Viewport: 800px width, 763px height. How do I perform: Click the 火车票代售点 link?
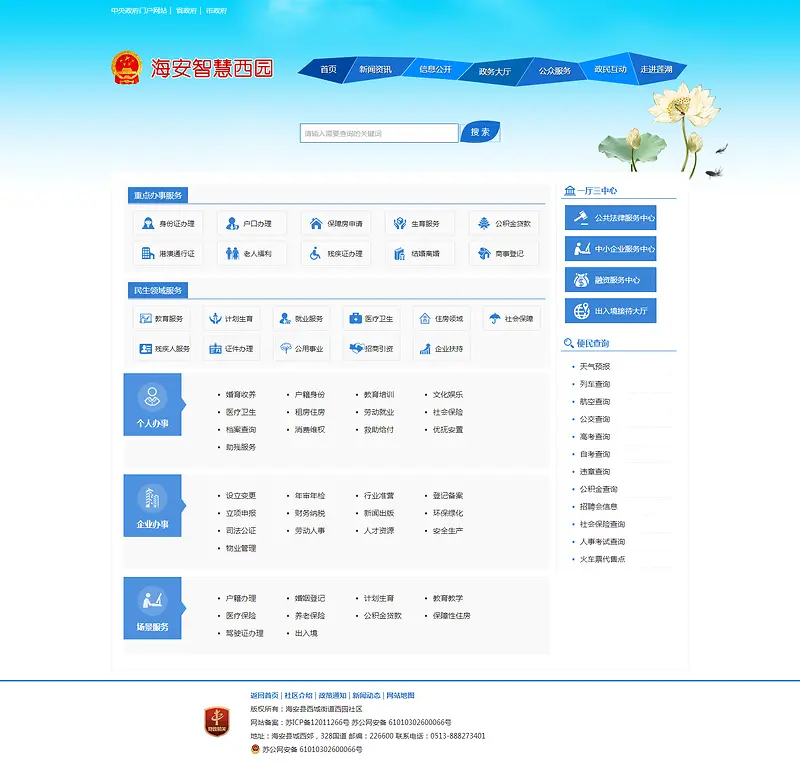click(602, 559)
